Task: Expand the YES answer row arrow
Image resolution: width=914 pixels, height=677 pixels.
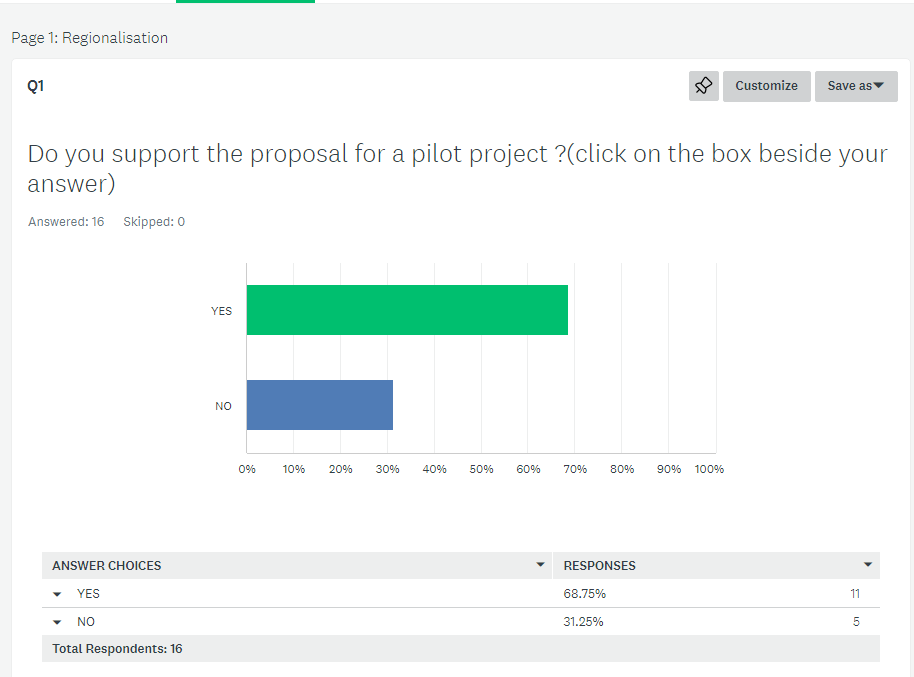Action: coord(57,594)
